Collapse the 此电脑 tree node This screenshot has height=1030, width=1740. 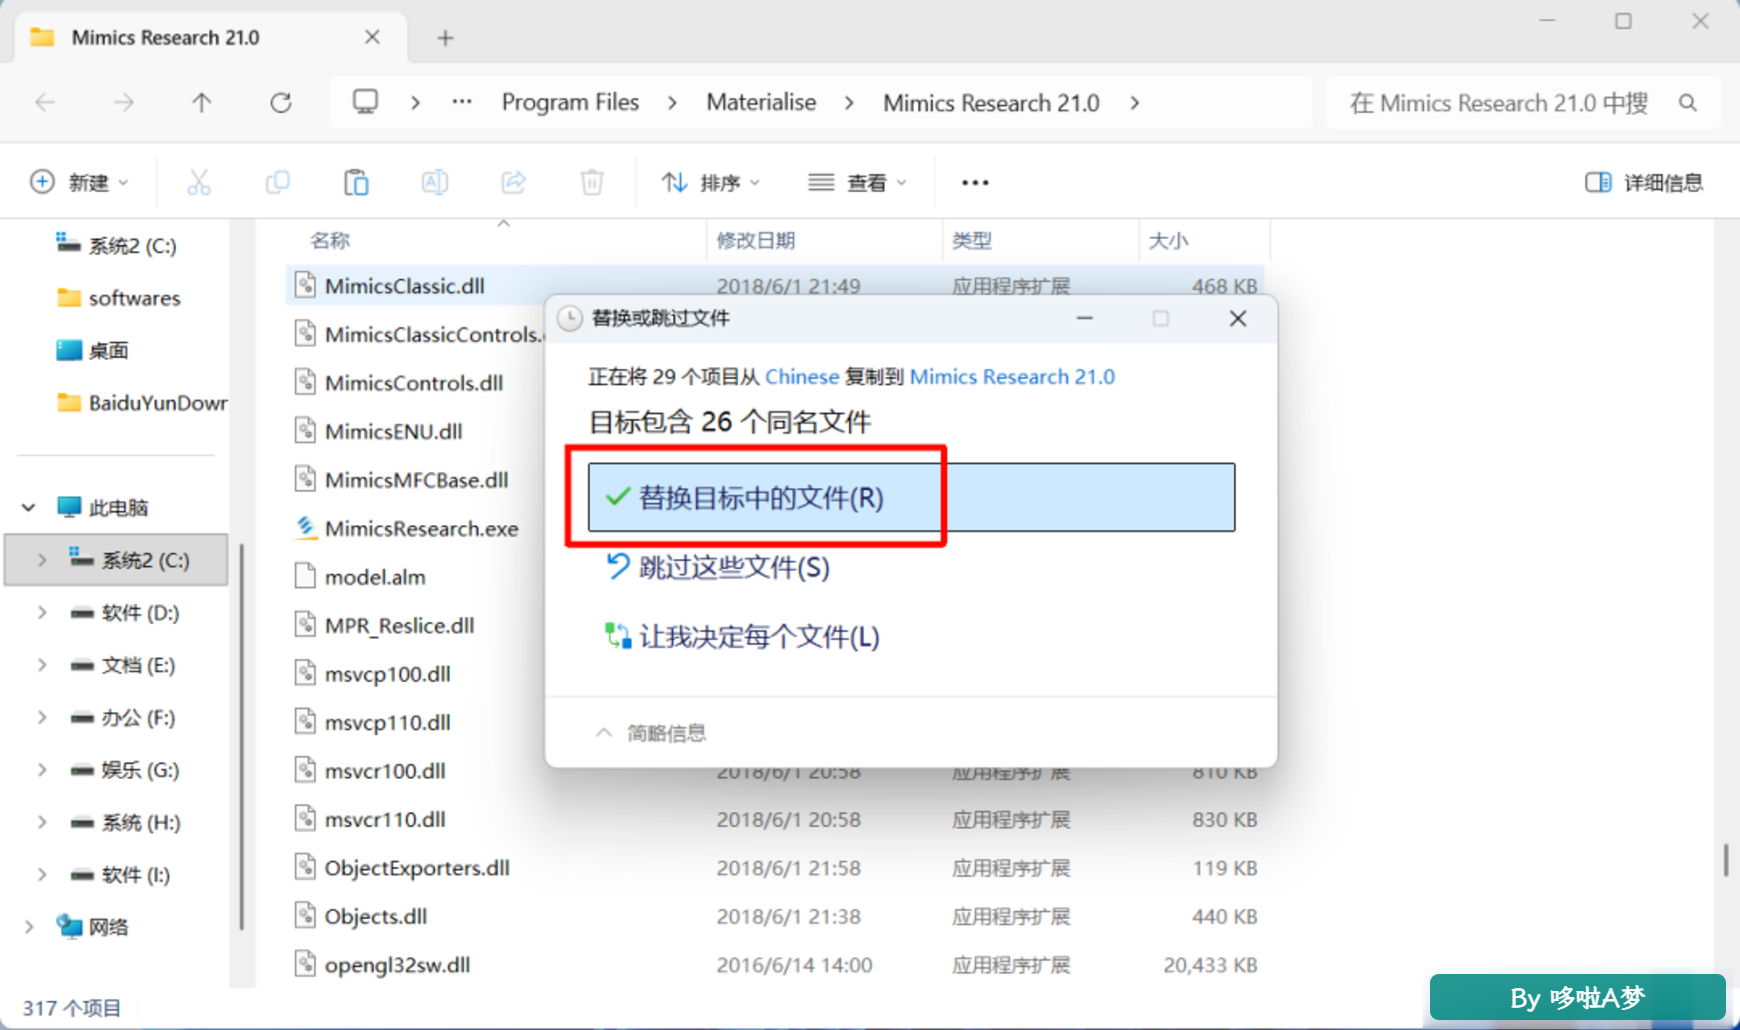coord(29,507)
